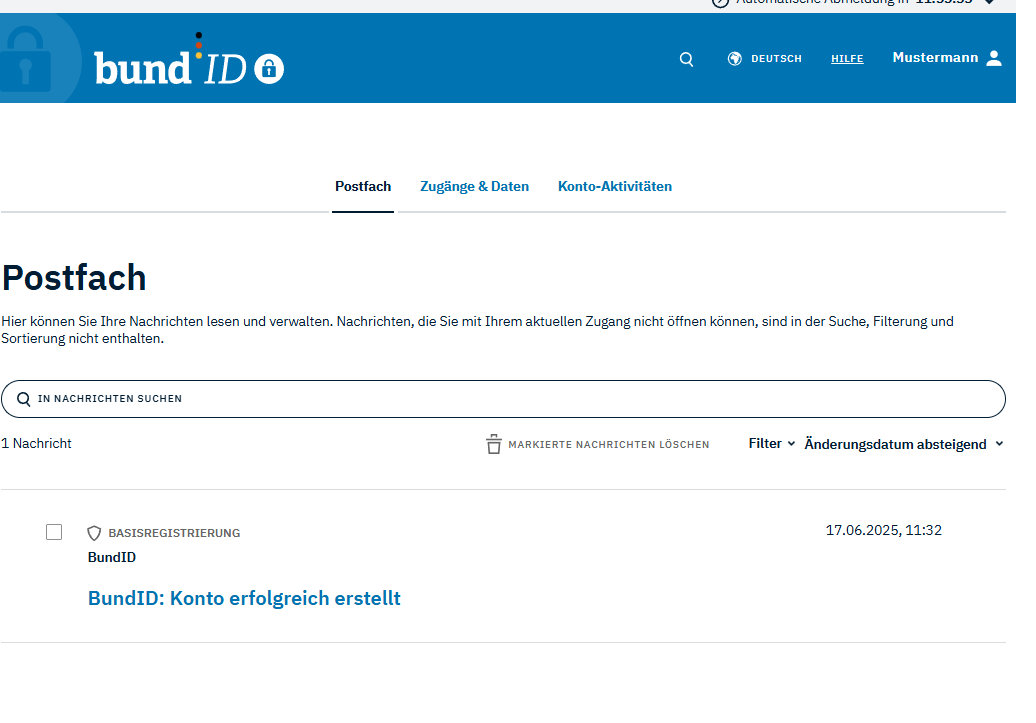Click the trash can delete icon

(x=494, y=444)
